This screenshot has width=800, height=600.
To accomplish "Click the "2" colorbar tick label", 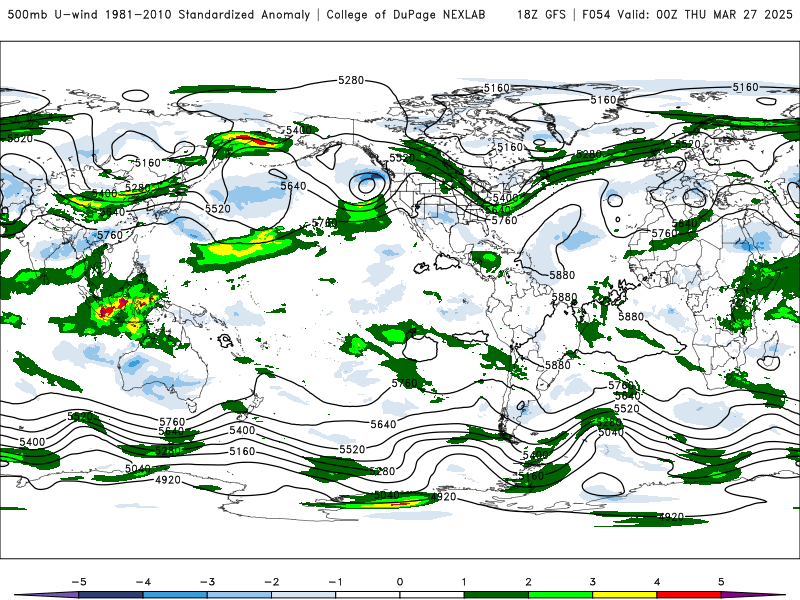I will click(x=528, y=582).
